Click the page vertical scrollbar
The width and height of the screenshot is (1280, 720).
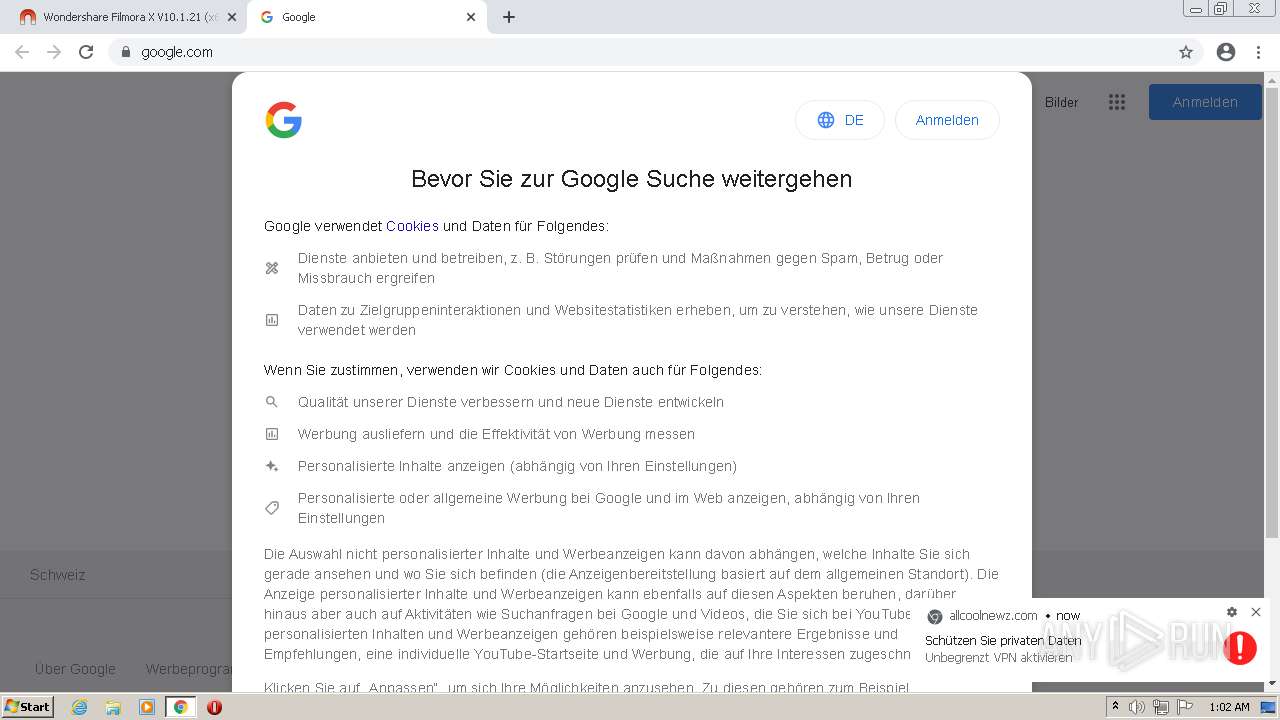pos(1272,313)
